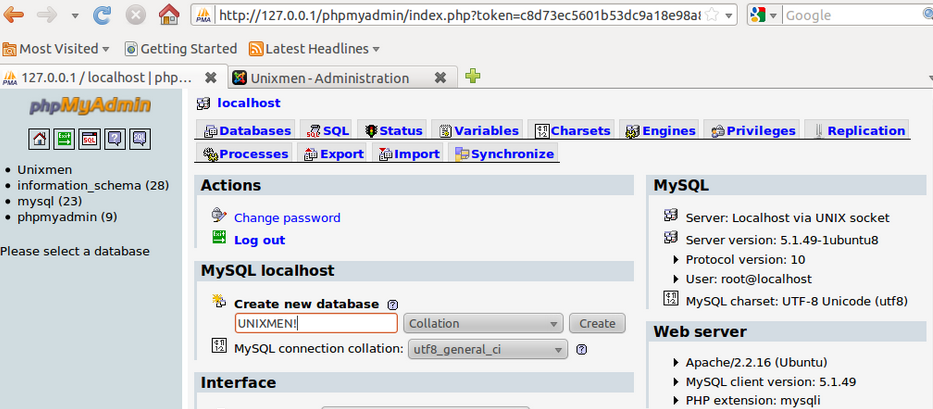The width and height of the screenshot is (933, 409).
Task: Open the Export tab
Action: (333, 154)
